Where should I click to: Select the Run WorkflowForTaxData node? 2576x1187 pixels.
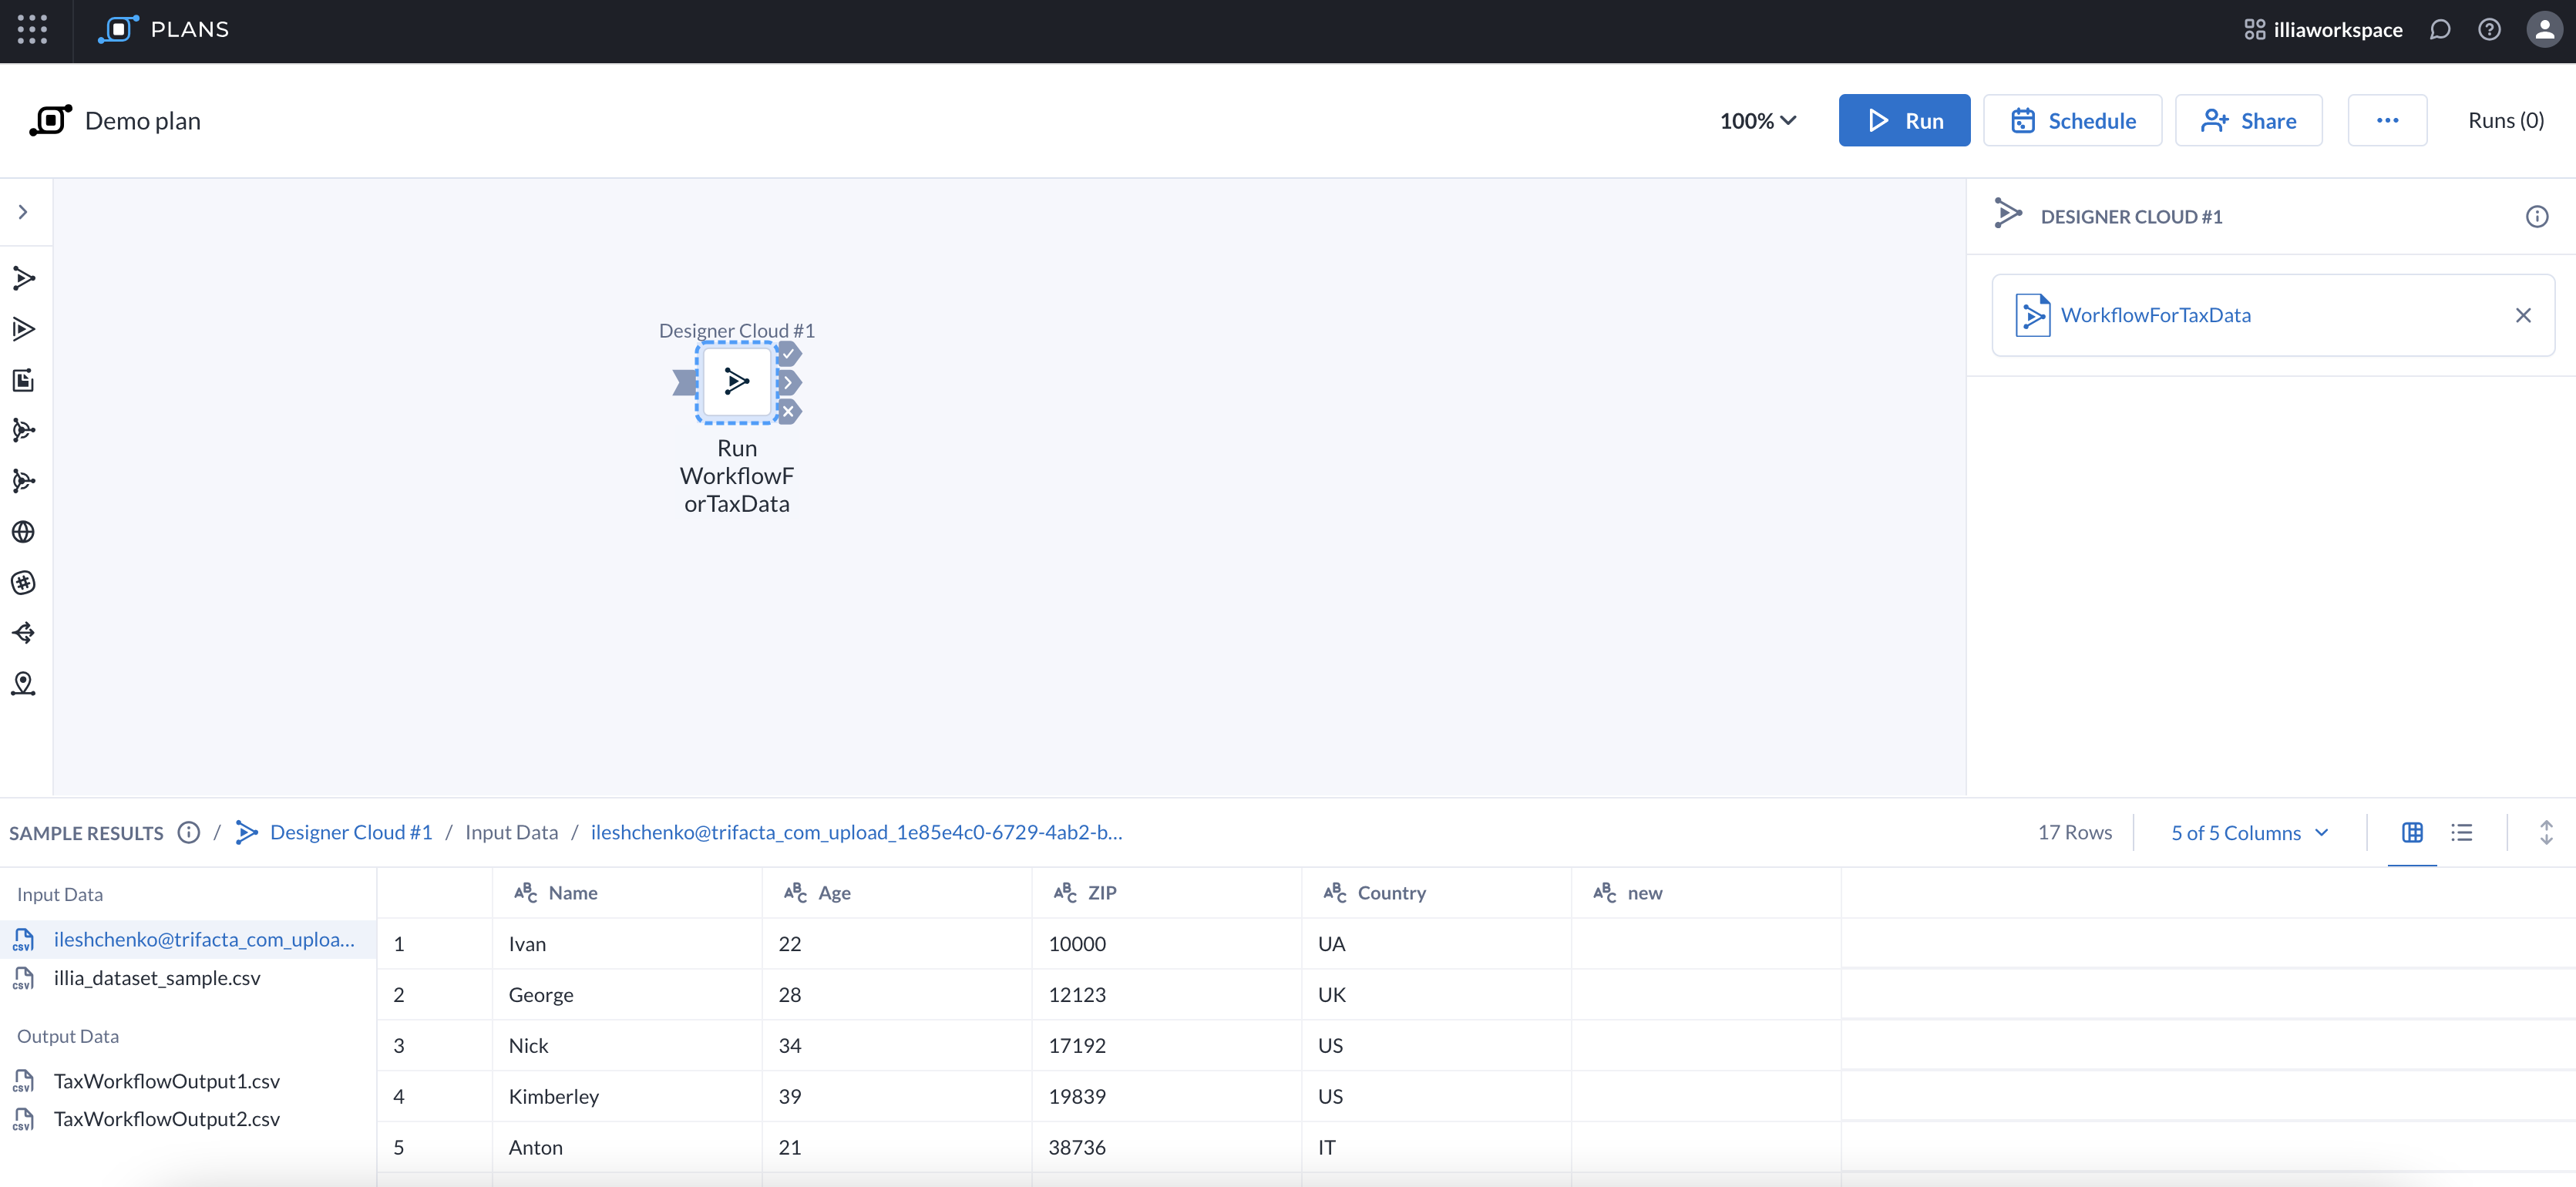[x=737, y=382]
